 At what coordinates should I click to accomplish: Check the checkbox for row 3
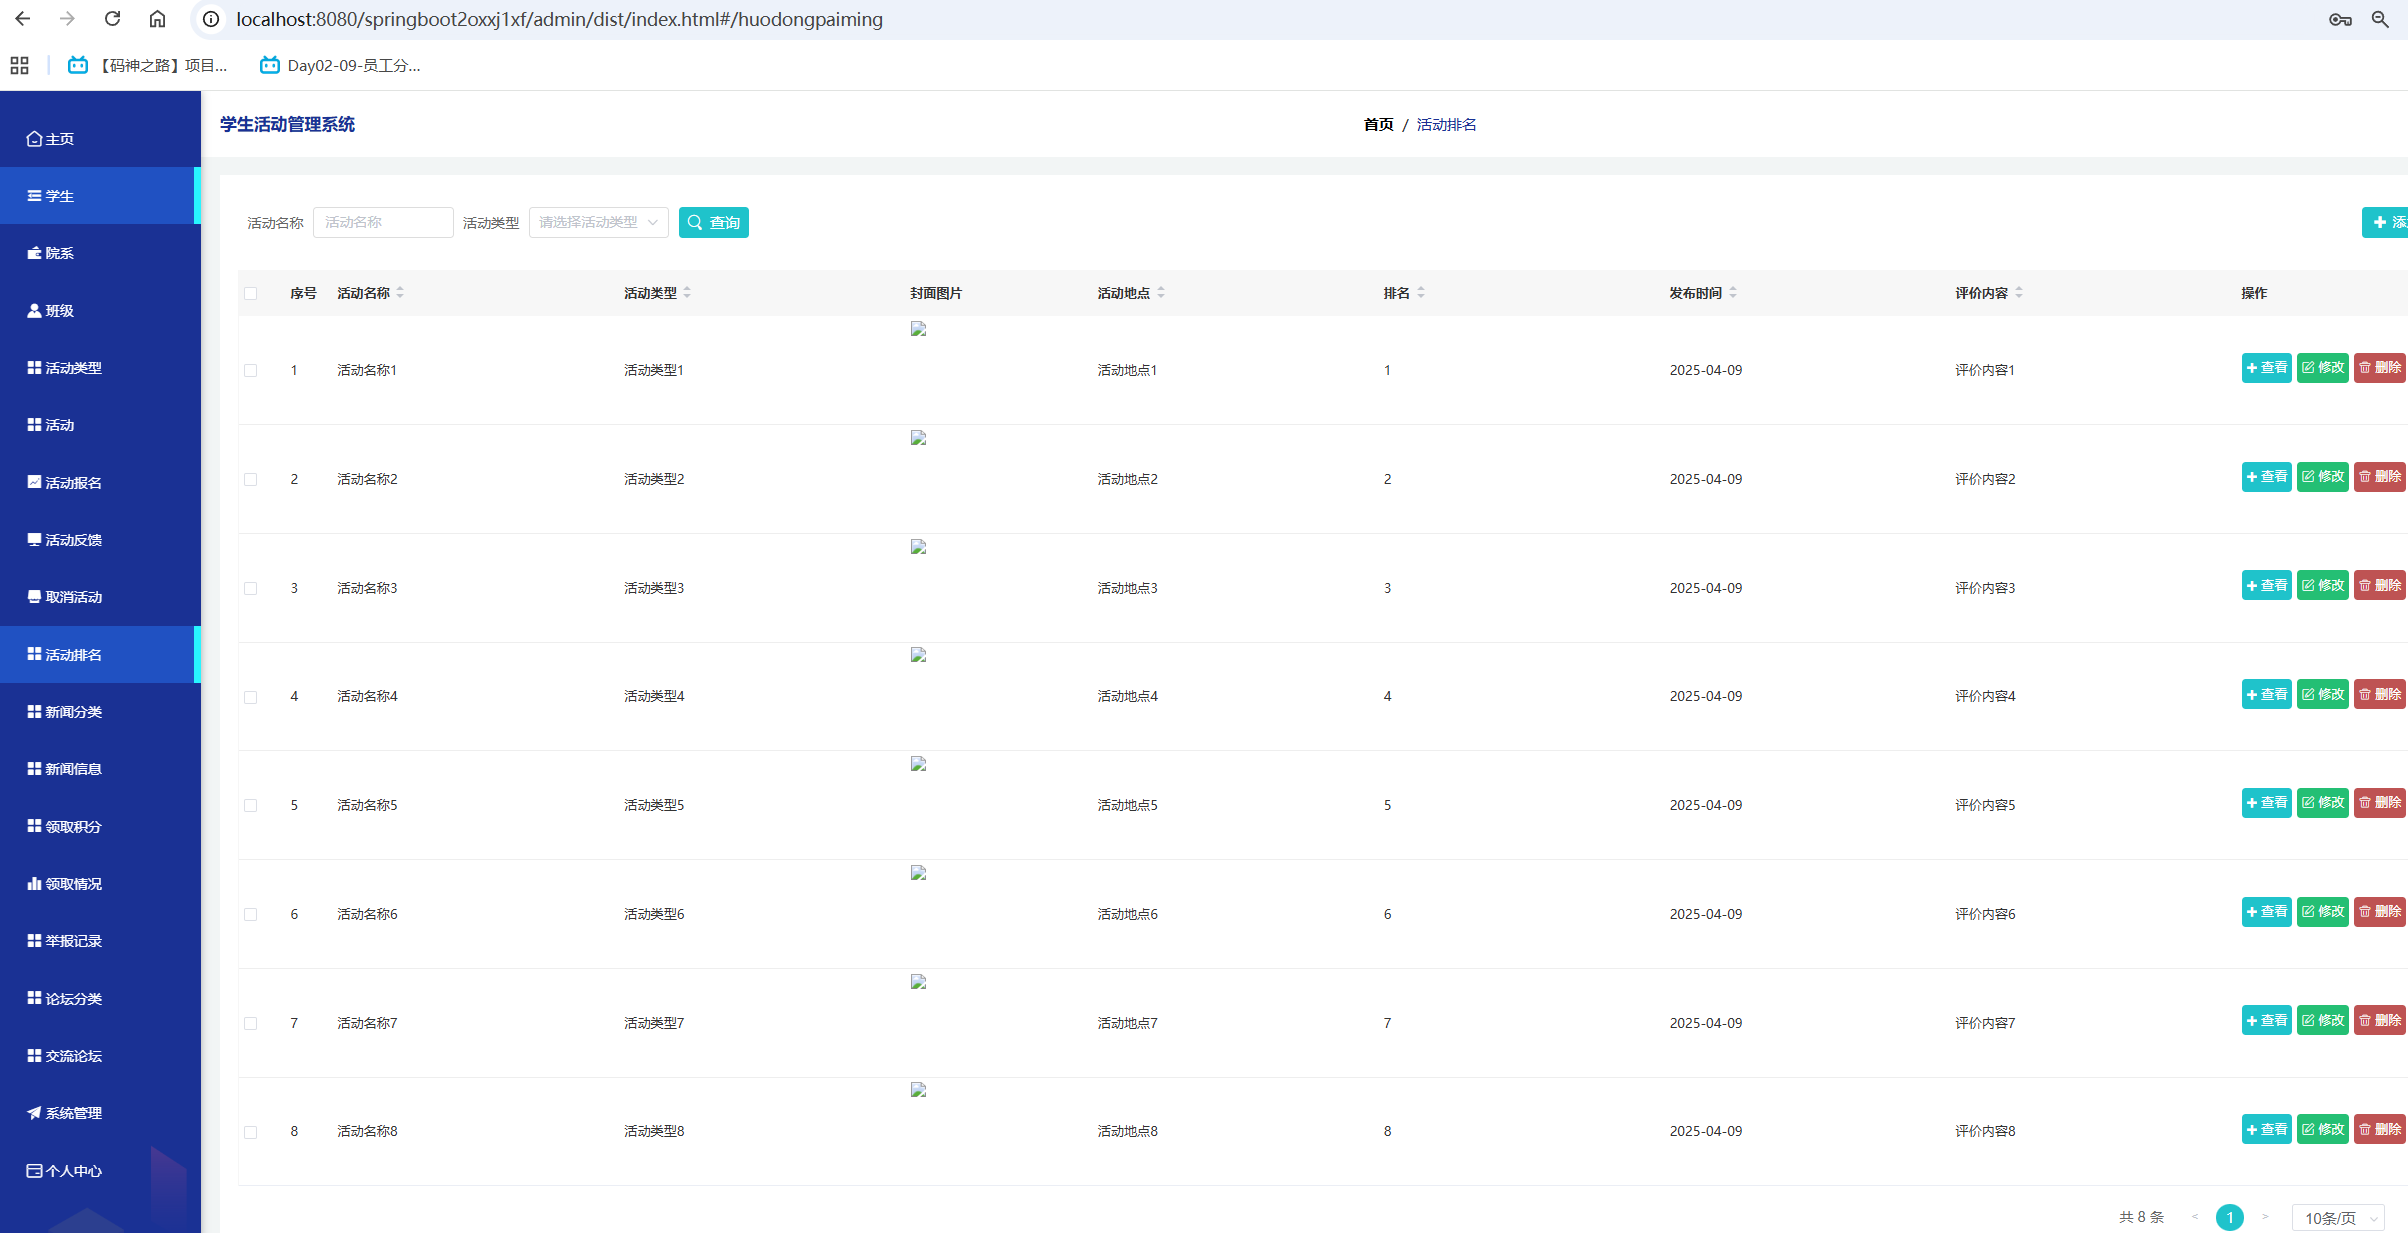pos(251,589)
